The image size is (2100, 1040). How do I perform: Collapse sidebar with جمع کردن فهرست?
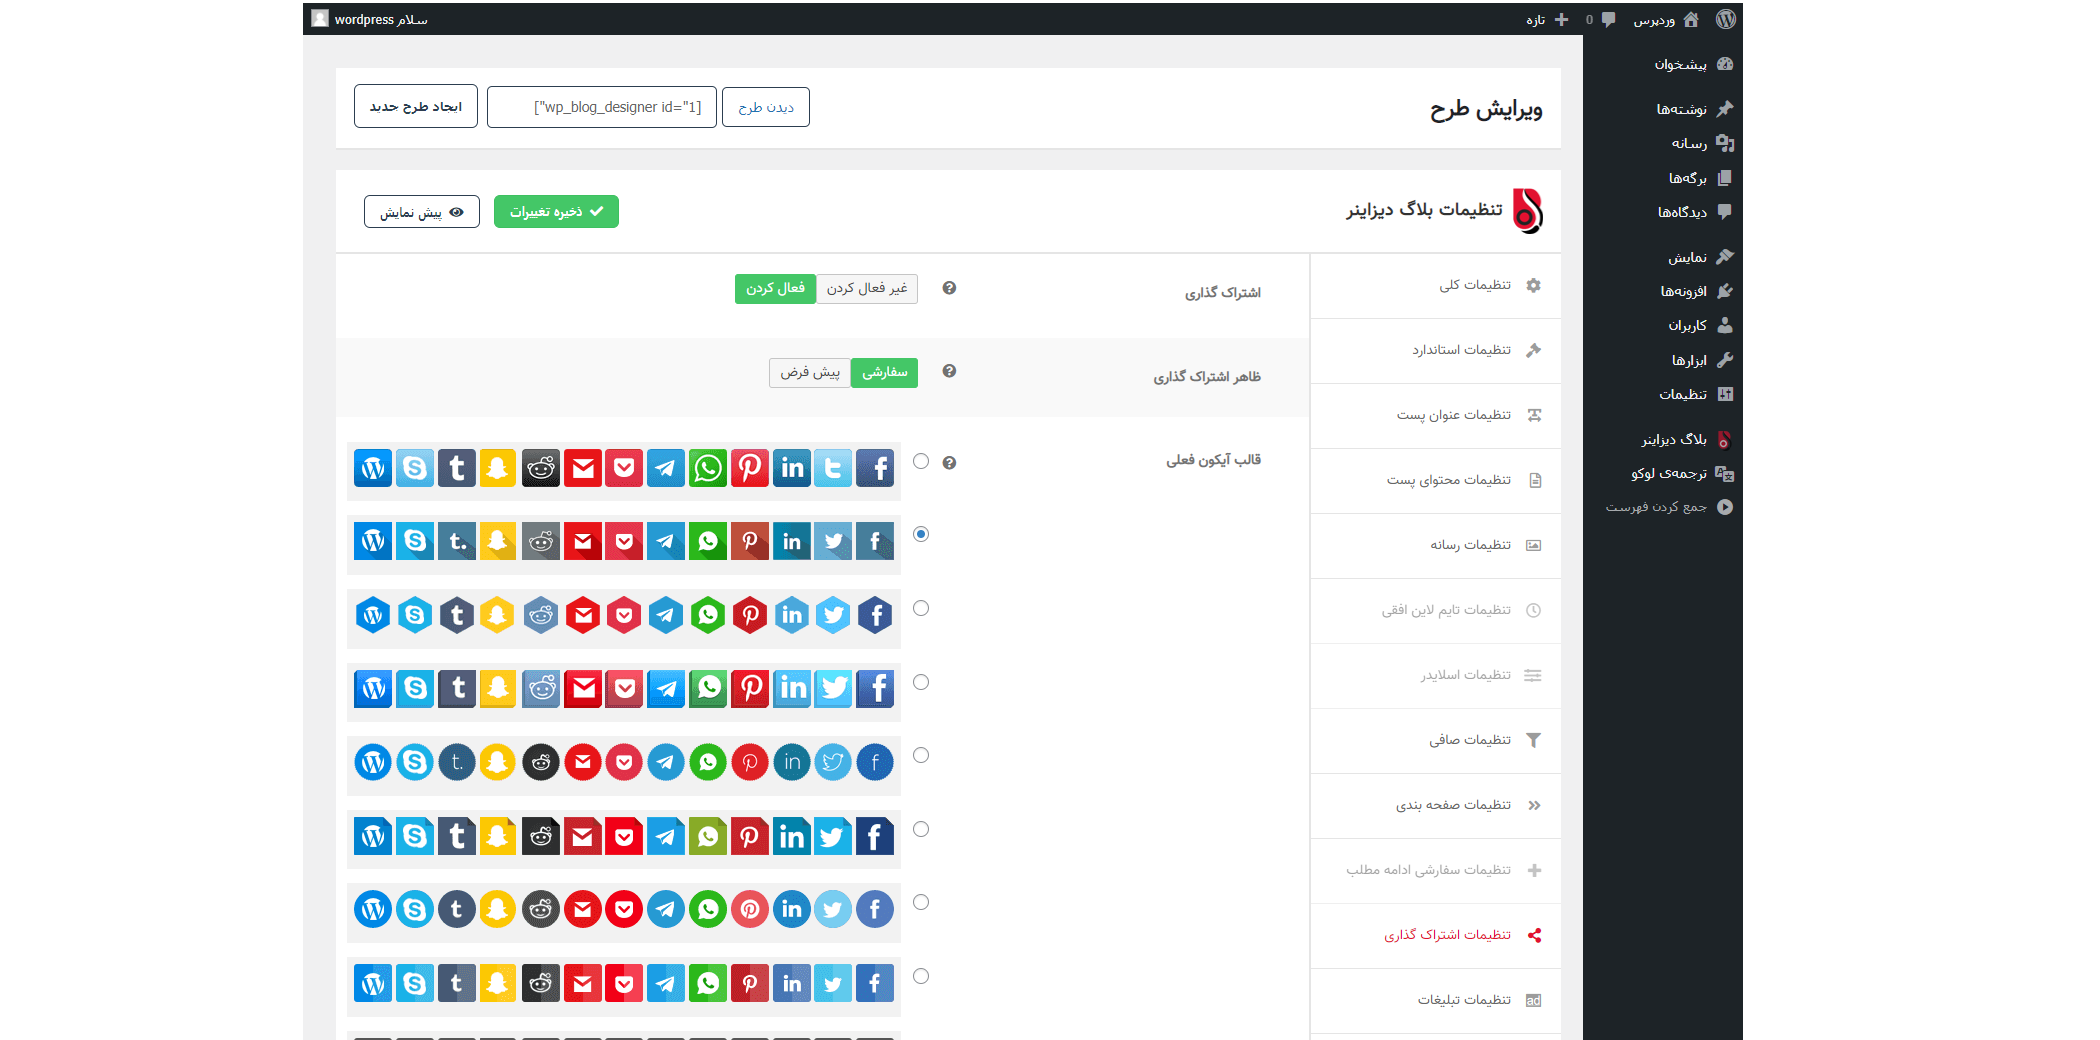click(1663, 507)
